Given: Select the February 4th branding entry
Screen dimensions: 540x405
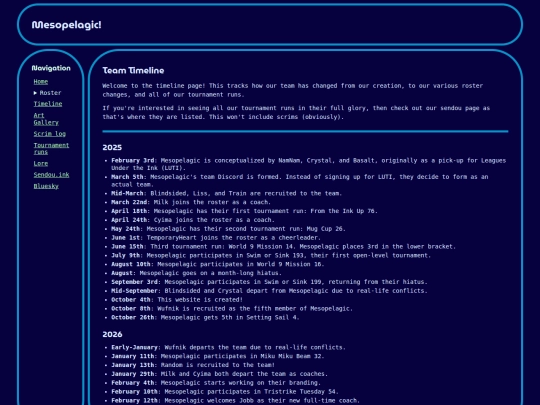Looking at the screenshot, I should point(216,383).
